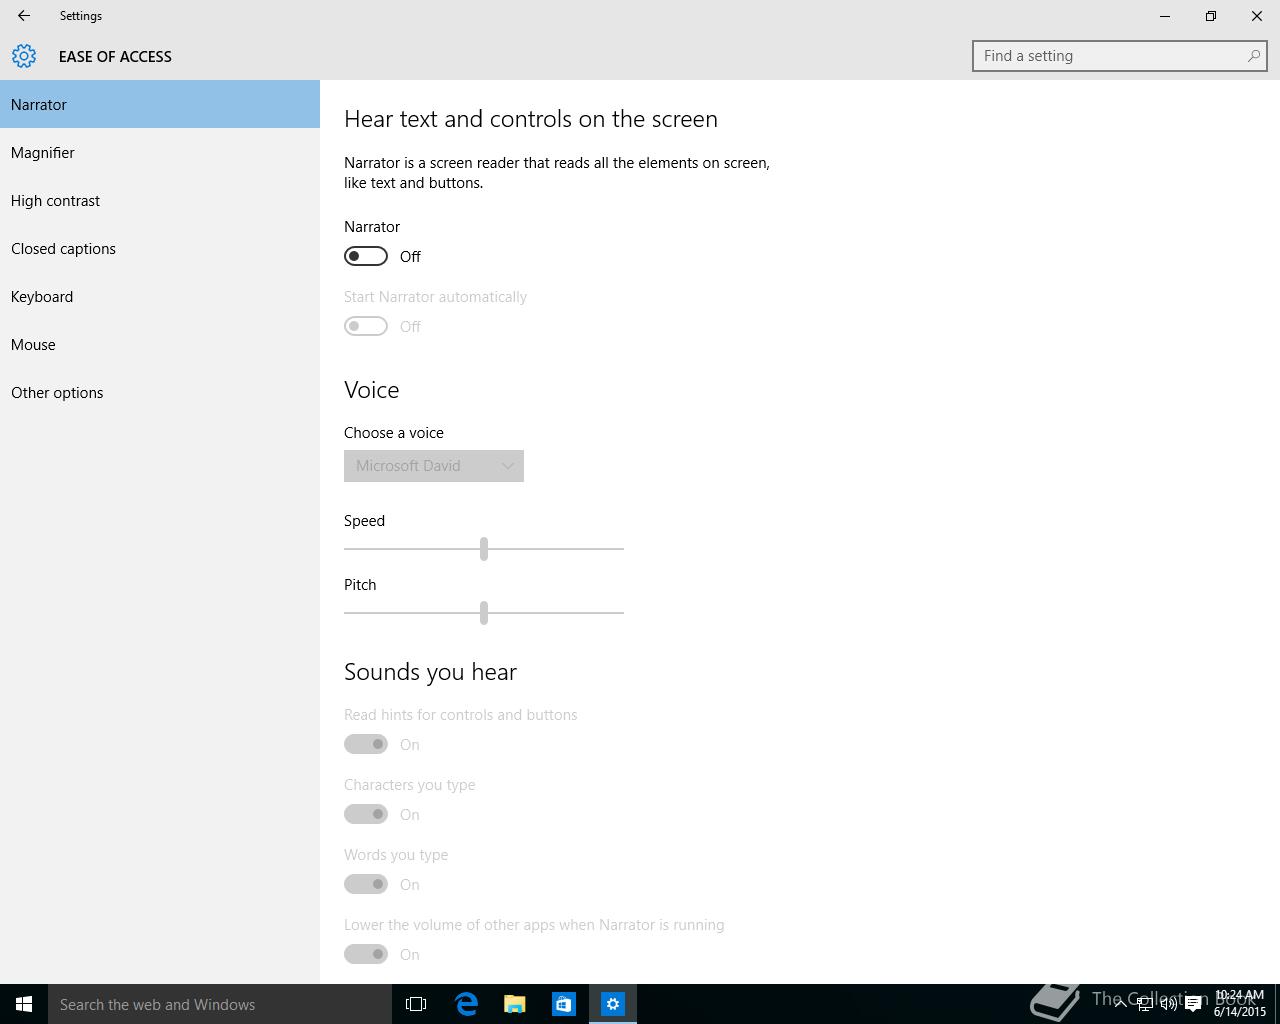Select Narrator in the sidebar

point(160,104)
